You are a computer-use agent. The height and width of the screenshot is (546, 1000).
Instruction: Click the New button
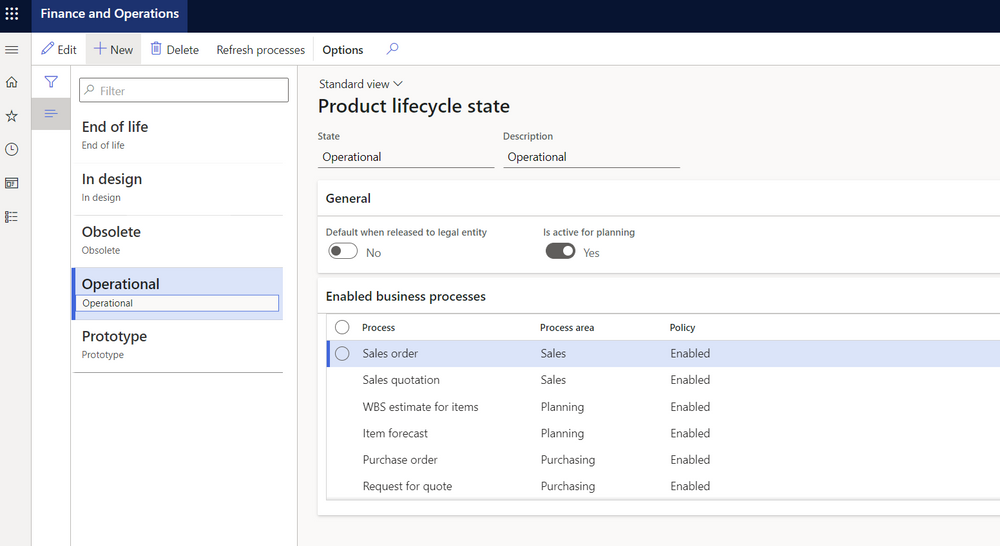(x=113, y=50)
